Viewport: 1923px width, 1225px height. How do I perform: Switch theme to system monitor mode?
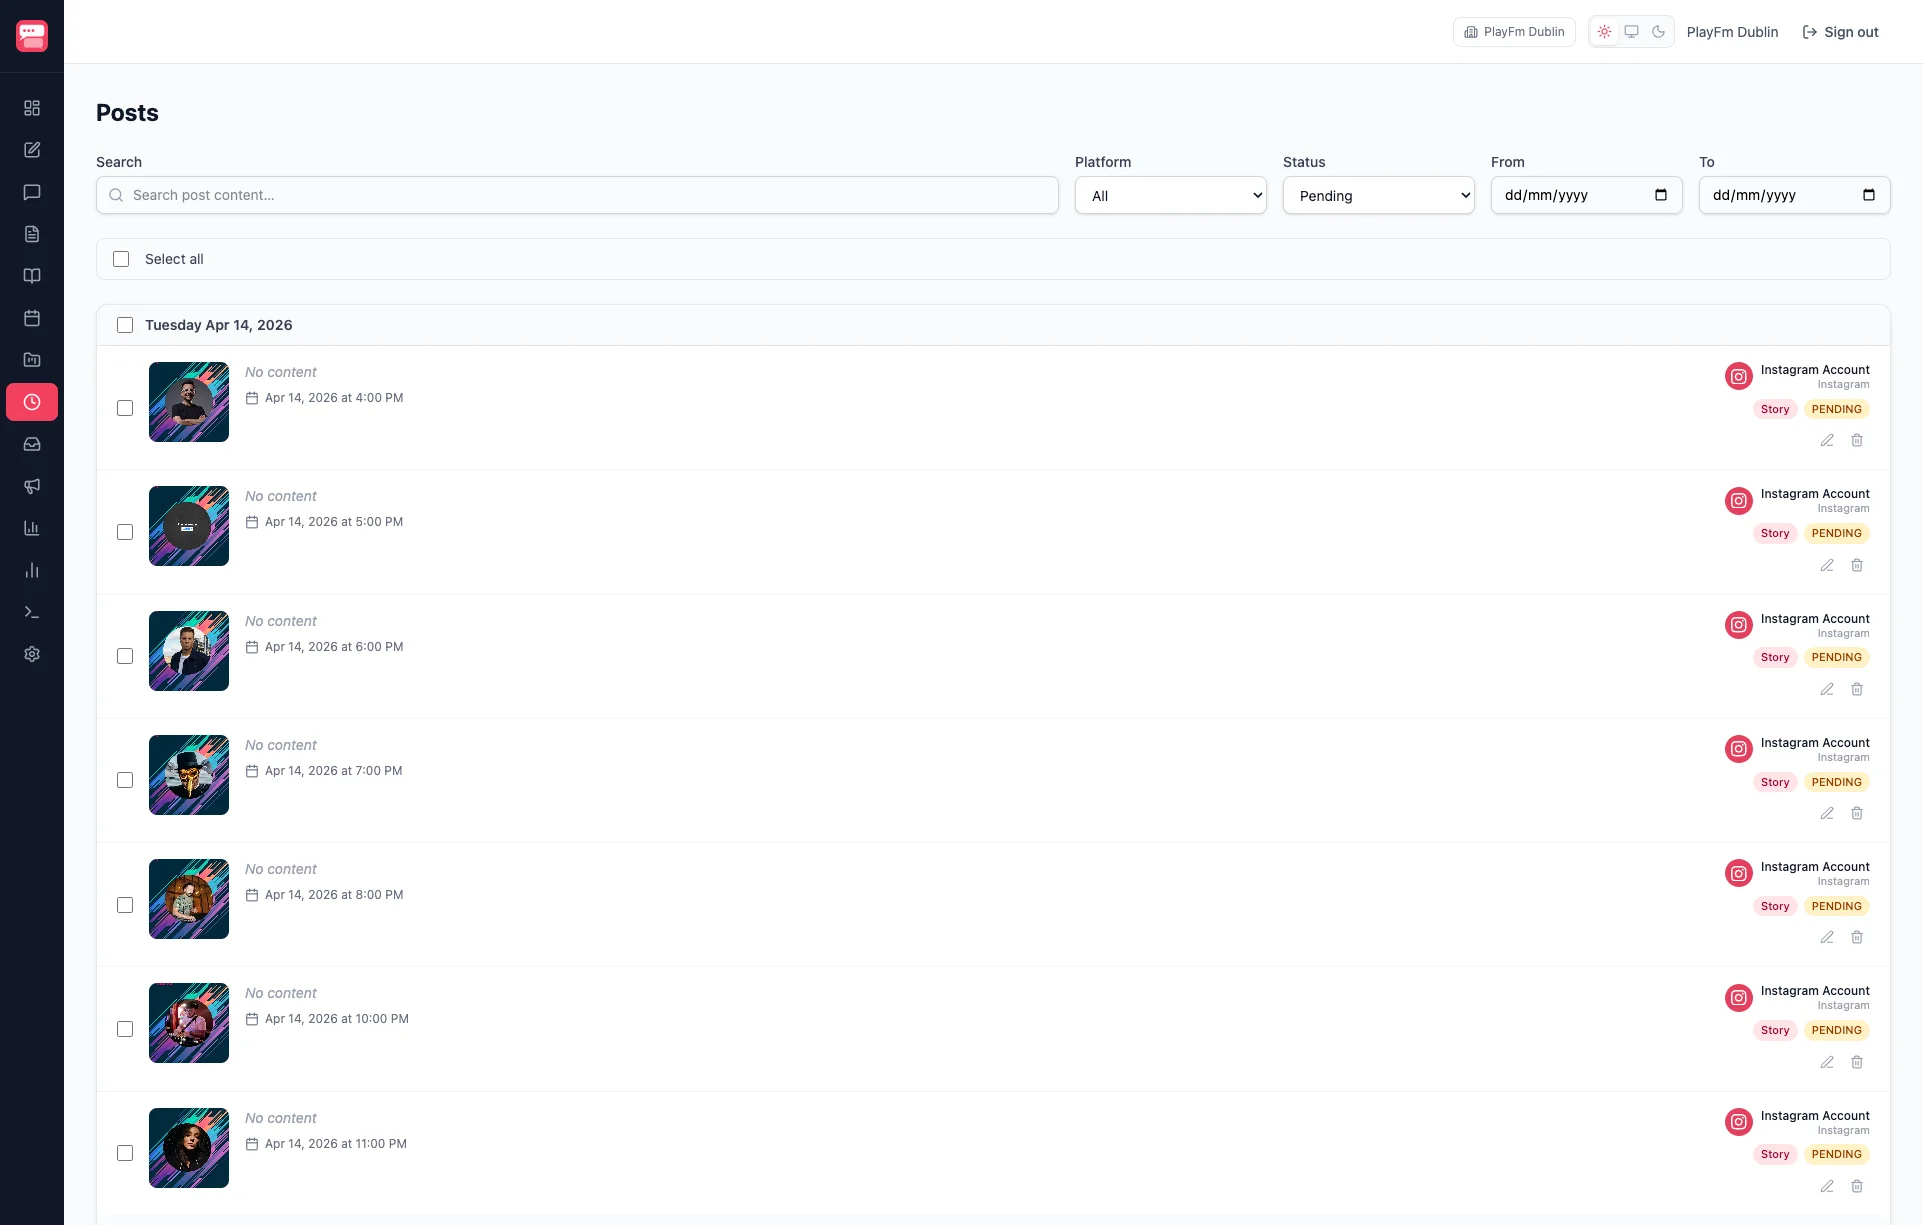[x=1631, y=31]
